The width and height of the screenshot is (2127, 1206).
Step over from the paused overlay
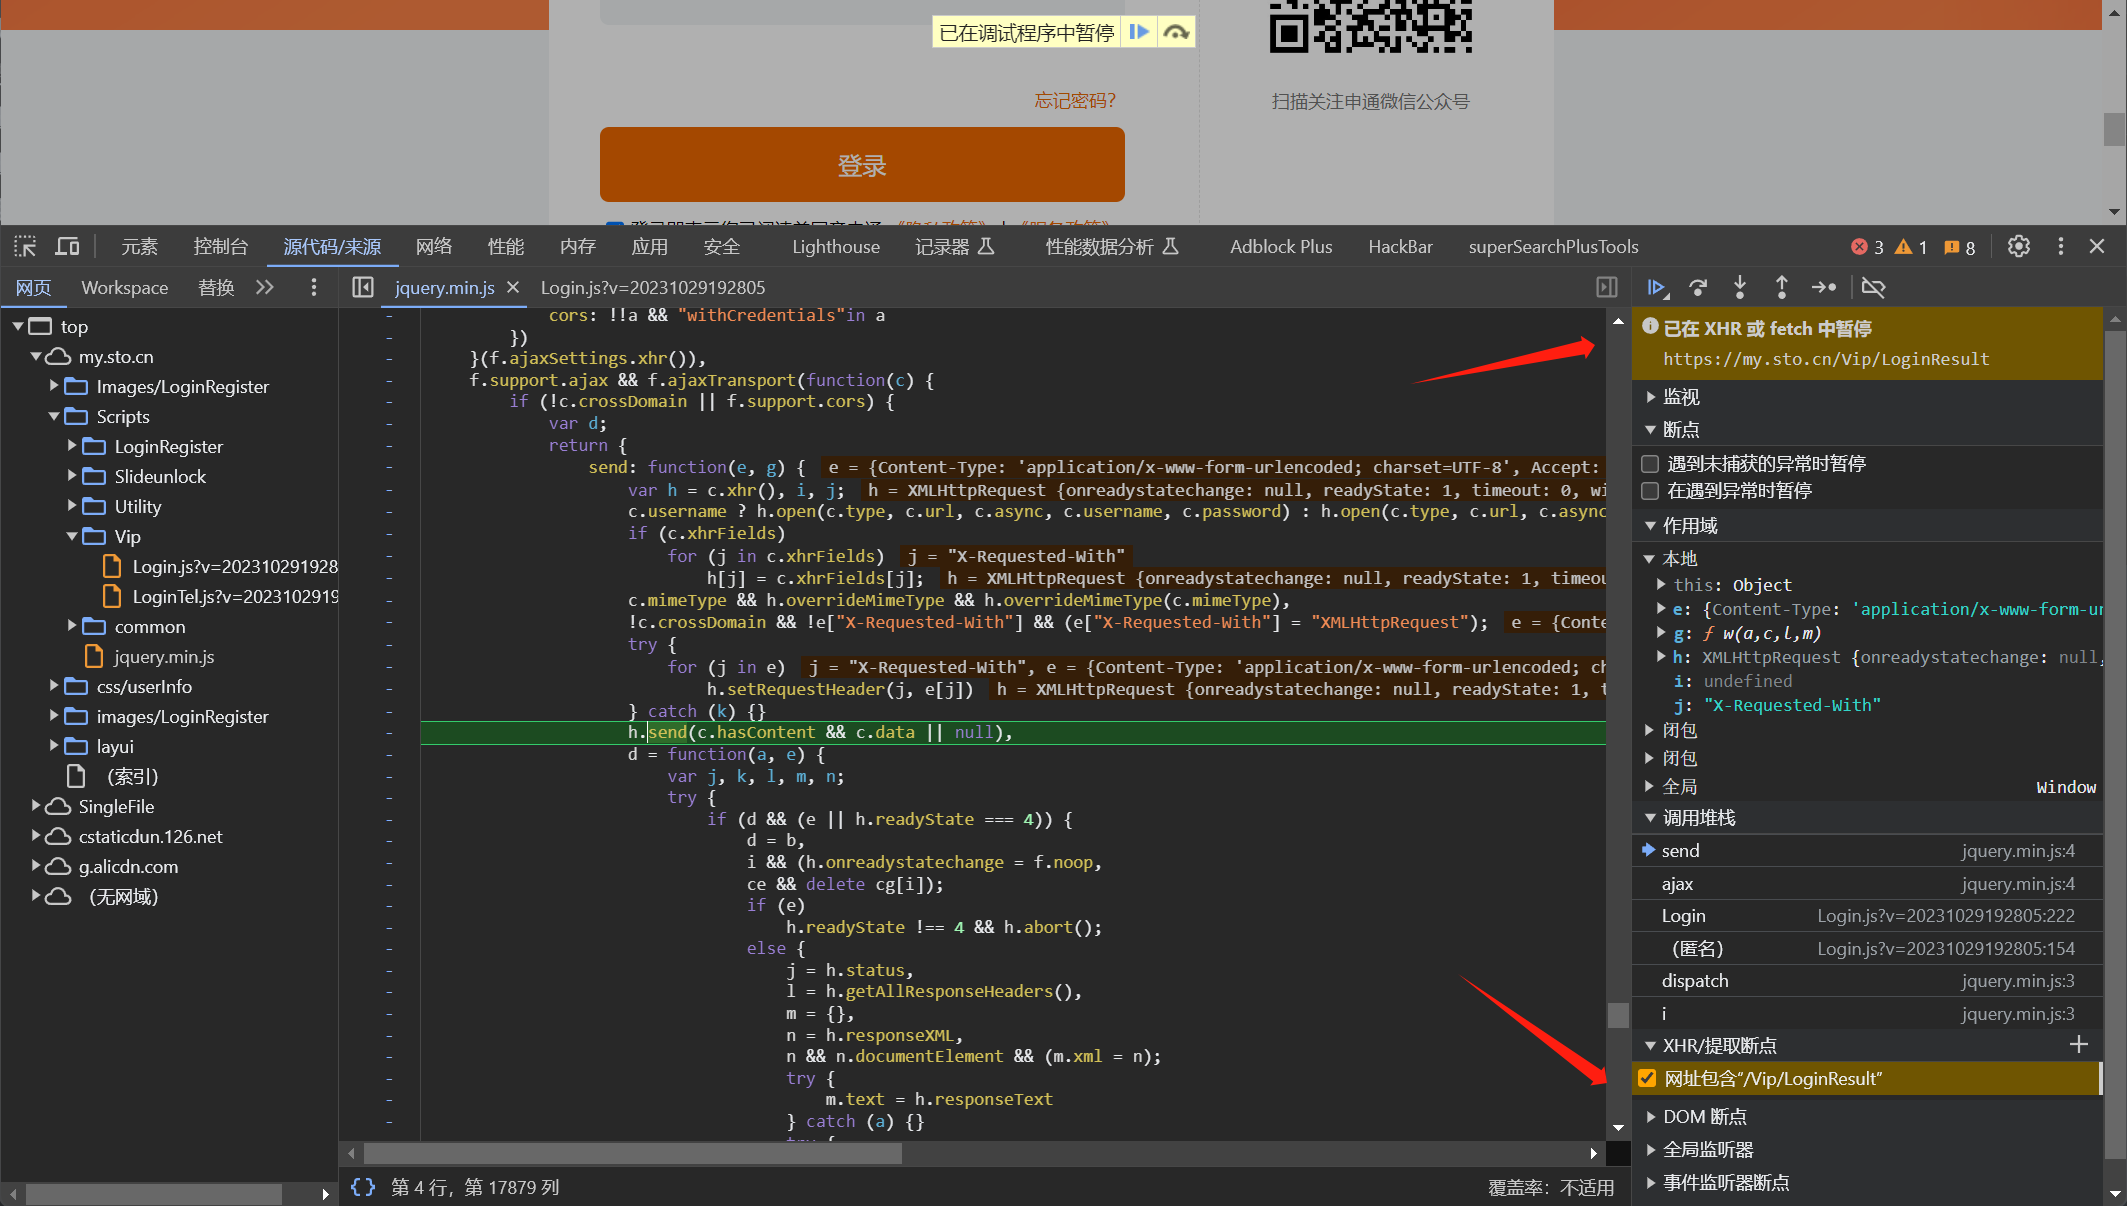coord(1176,32)
